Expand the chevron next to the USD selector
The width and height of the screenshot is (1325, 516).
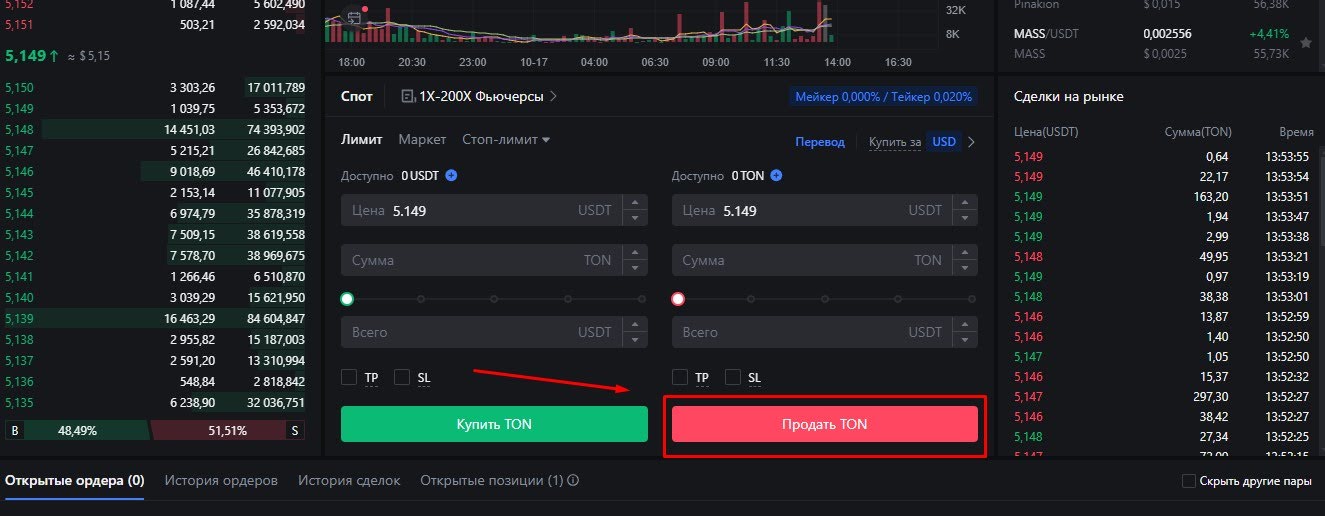tap(971, 142)
